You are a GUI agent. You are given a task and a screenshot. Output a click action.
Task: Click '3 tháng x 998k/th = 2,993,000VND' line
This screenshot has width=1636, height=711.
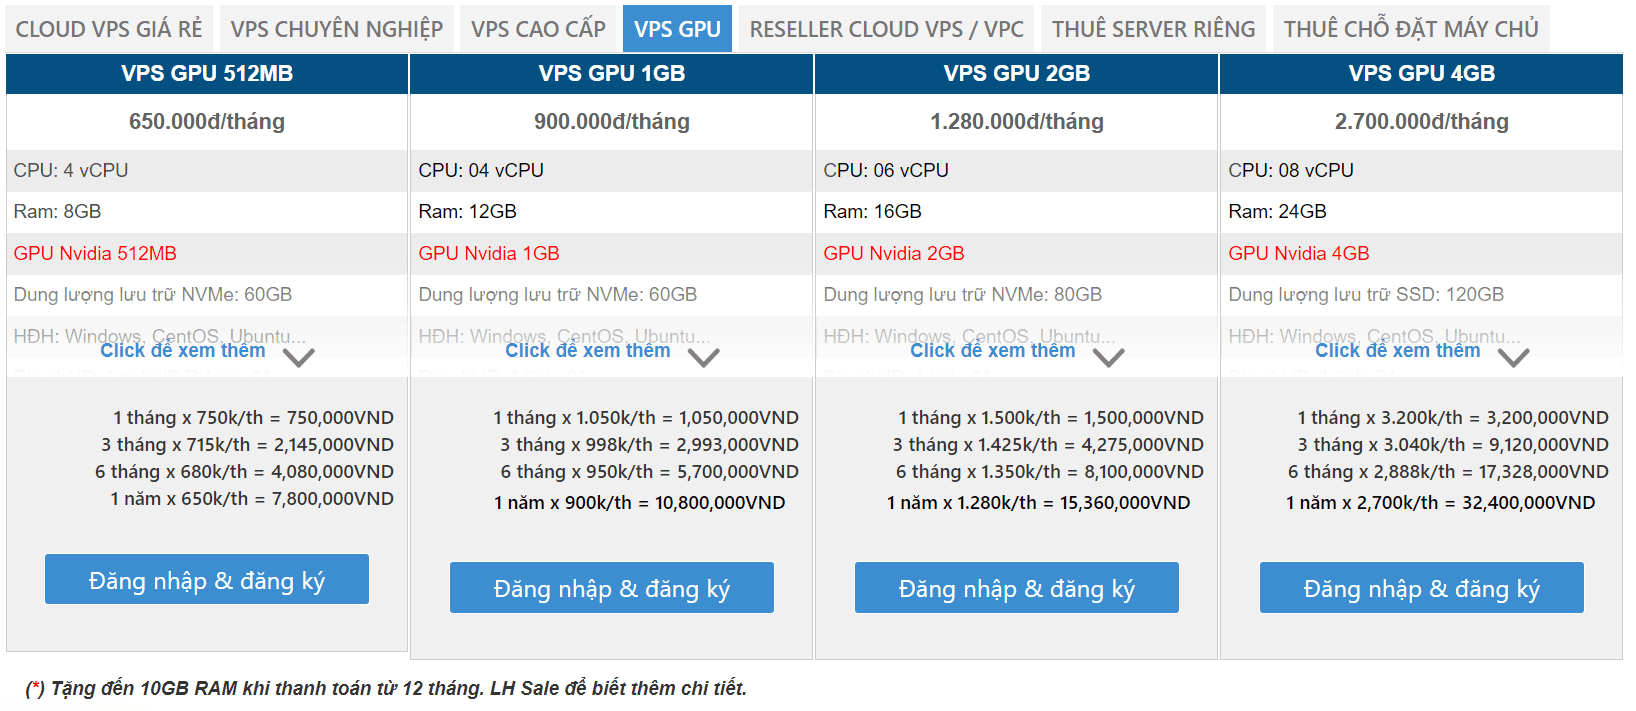(650, 445)
